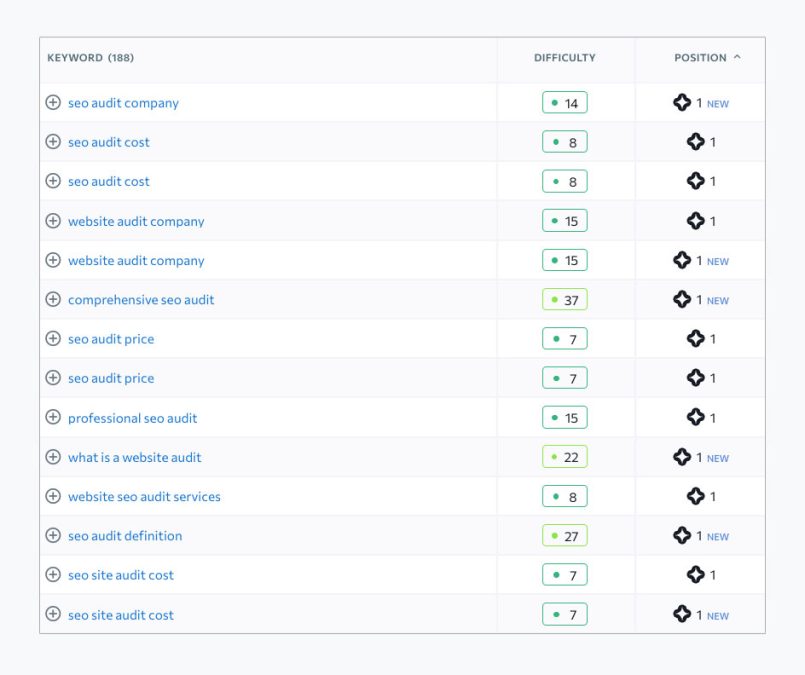Image resolution: width=805 pixels, height=675 pixels.
Task: Click plus icon of 'seo site audit cost' row without NEW
Action: click(53, 574)
